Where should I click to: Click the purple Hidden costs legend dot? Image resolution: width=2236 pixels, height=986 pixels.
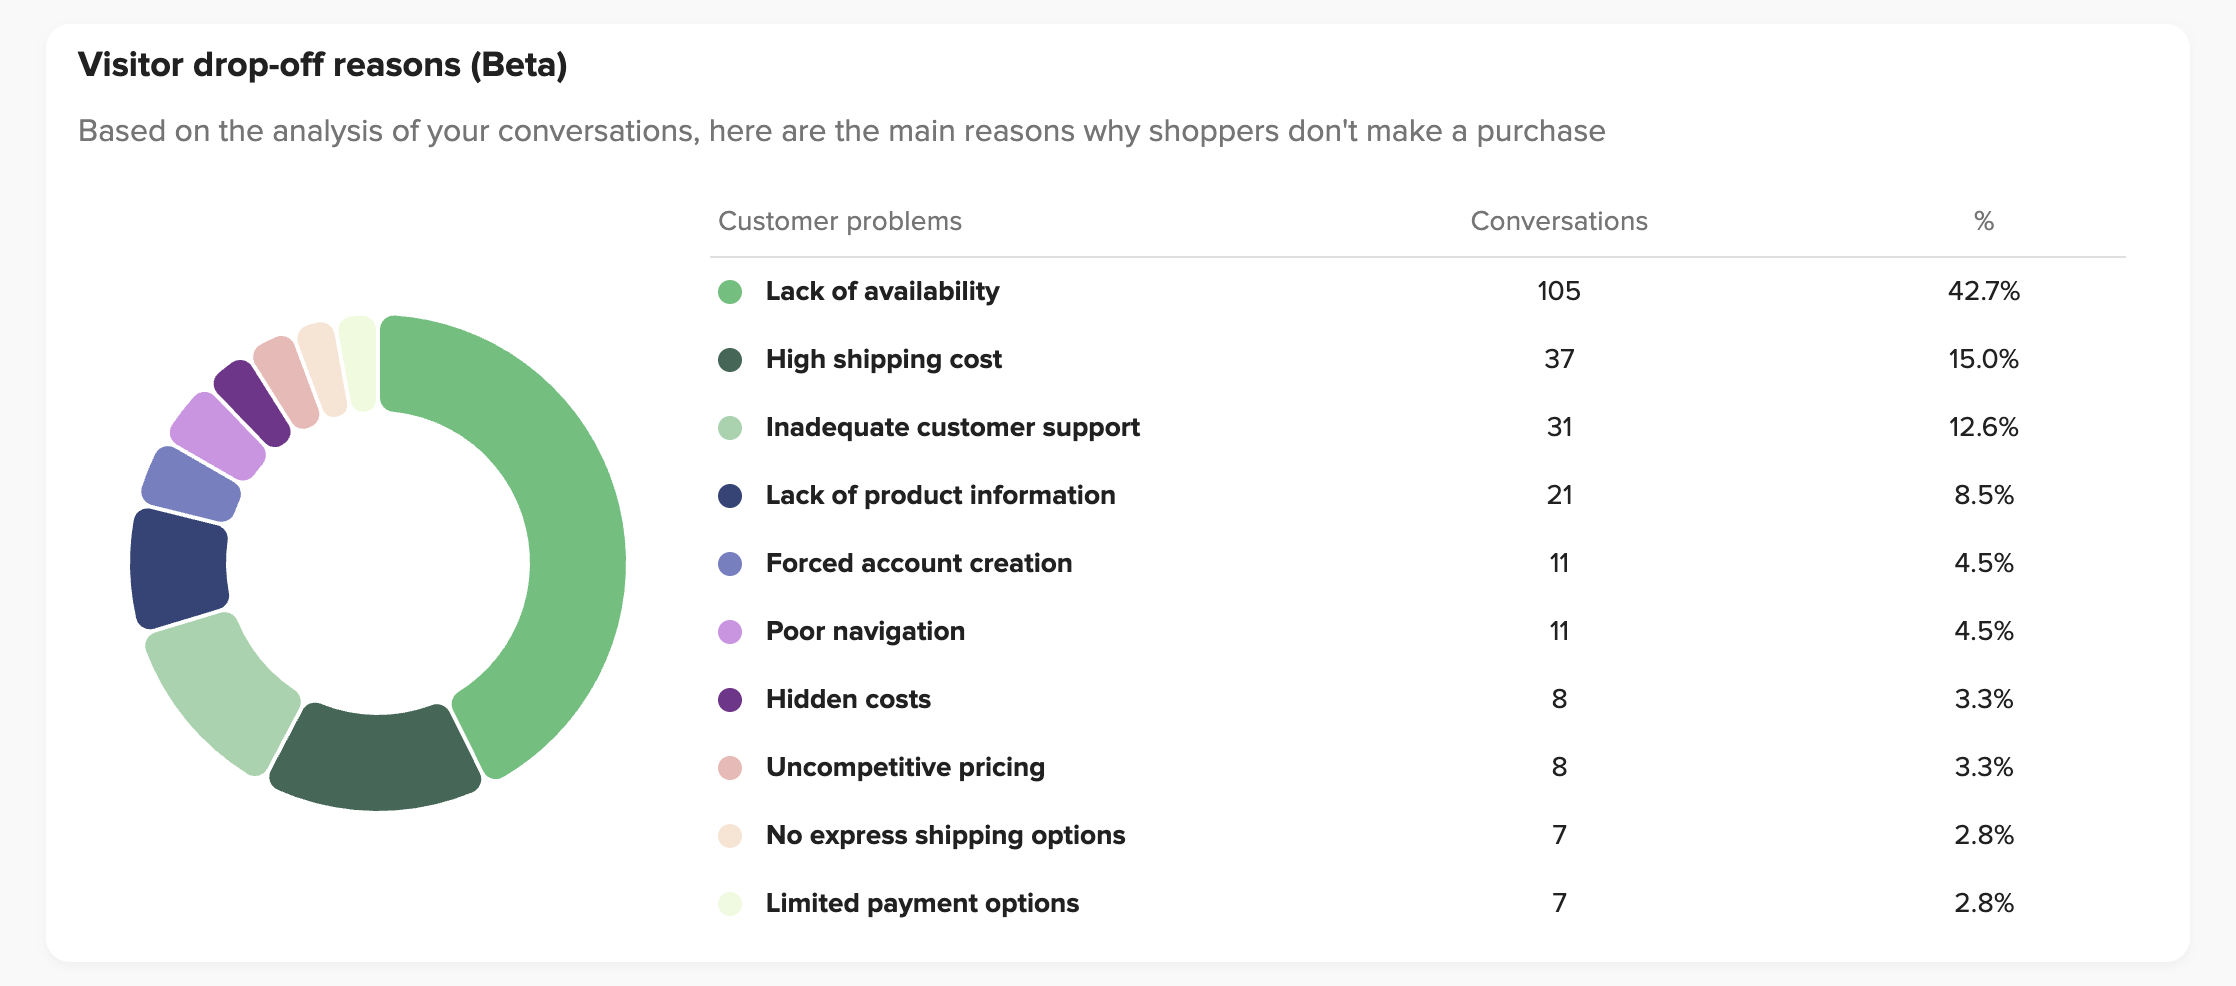pos(730,700)
